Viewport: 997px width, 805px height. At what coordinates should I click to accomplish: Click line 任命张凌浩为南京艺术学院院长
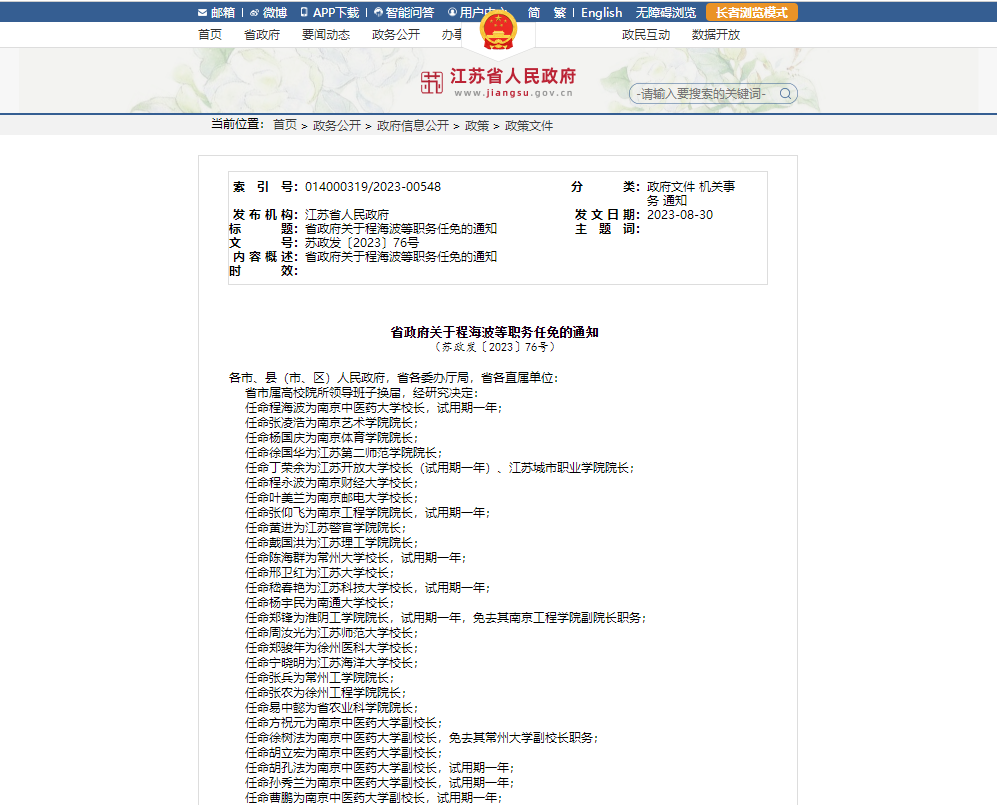(x=332, y=423)
